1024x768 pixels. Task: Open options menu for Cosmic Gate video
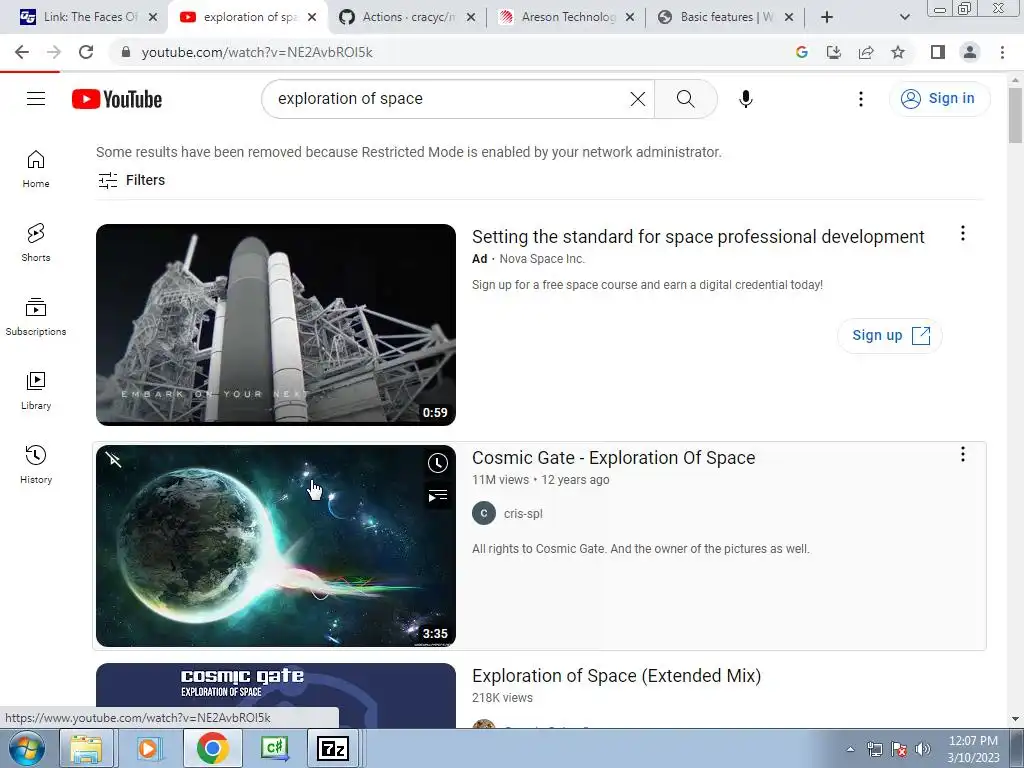pos(963,454)
